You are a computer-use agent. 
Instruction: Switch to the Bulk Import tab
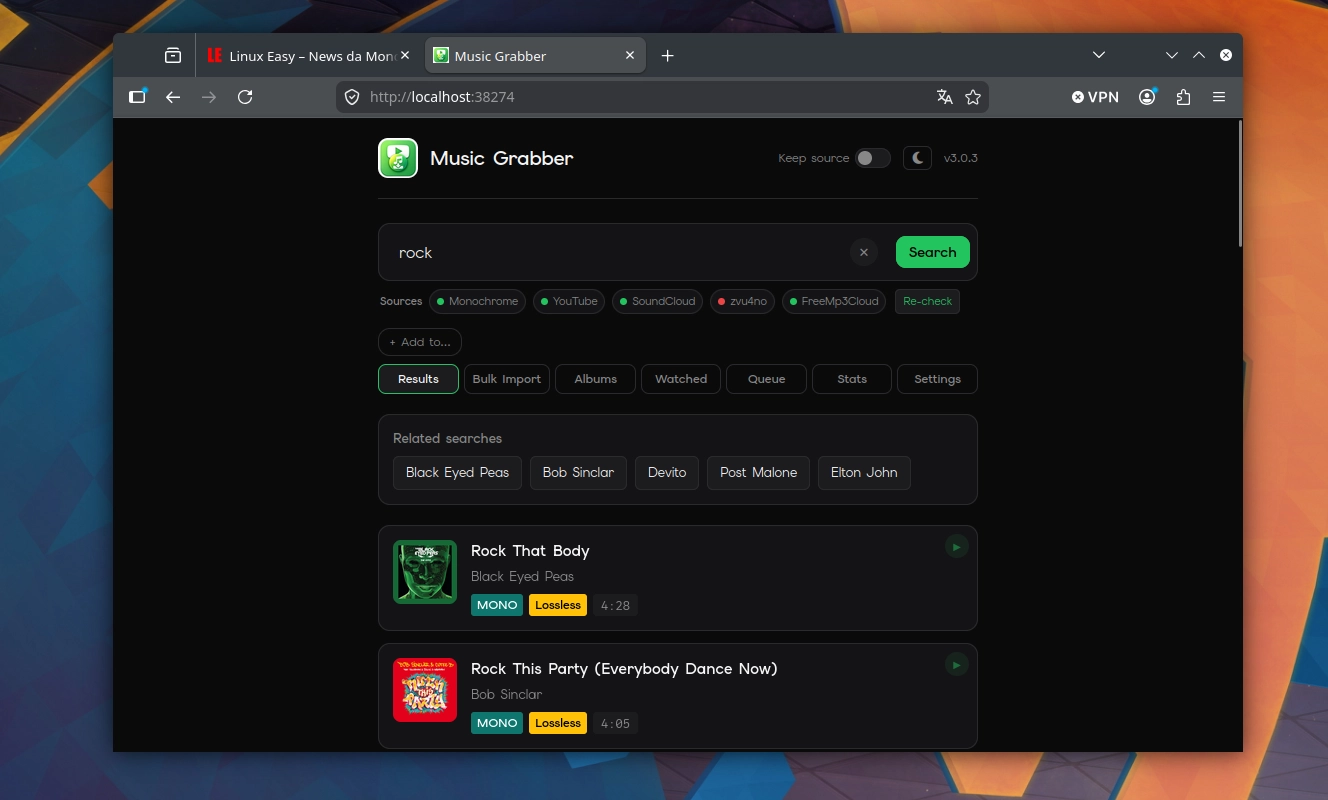click(507, 379)
